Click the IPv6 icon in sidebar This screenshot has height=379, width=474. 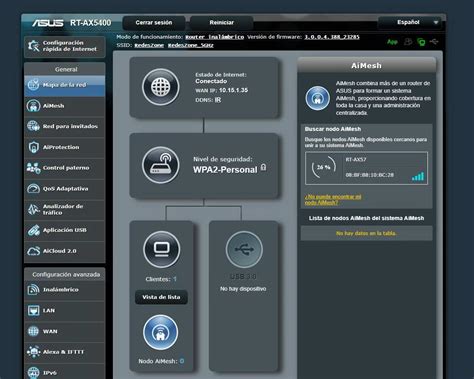pyautogui.click(x=34, y=373)
